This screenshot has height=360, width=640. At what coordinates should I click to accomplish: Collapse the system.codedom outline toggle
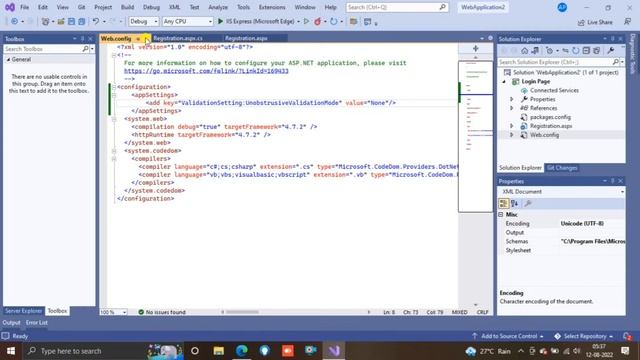click(114, 151)
